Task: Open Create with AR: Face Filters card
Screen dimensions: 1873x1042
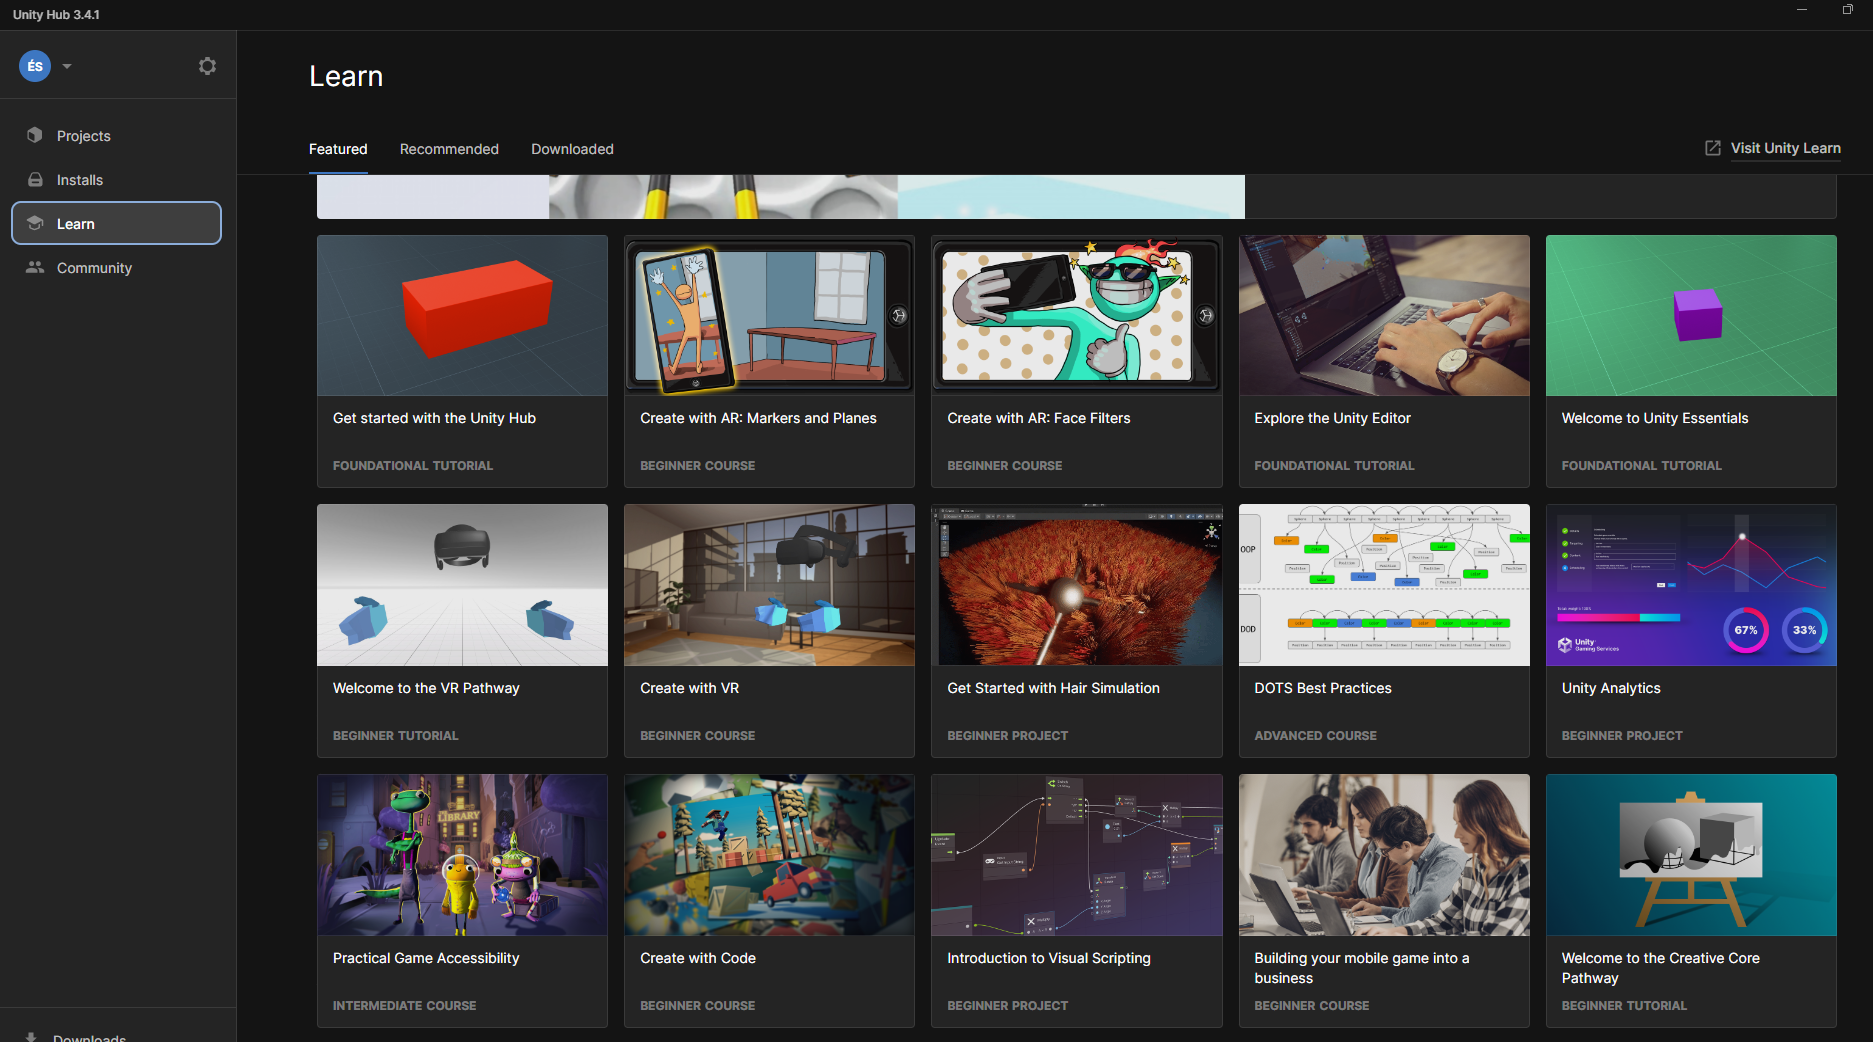Action: (x=1076, y=361)
